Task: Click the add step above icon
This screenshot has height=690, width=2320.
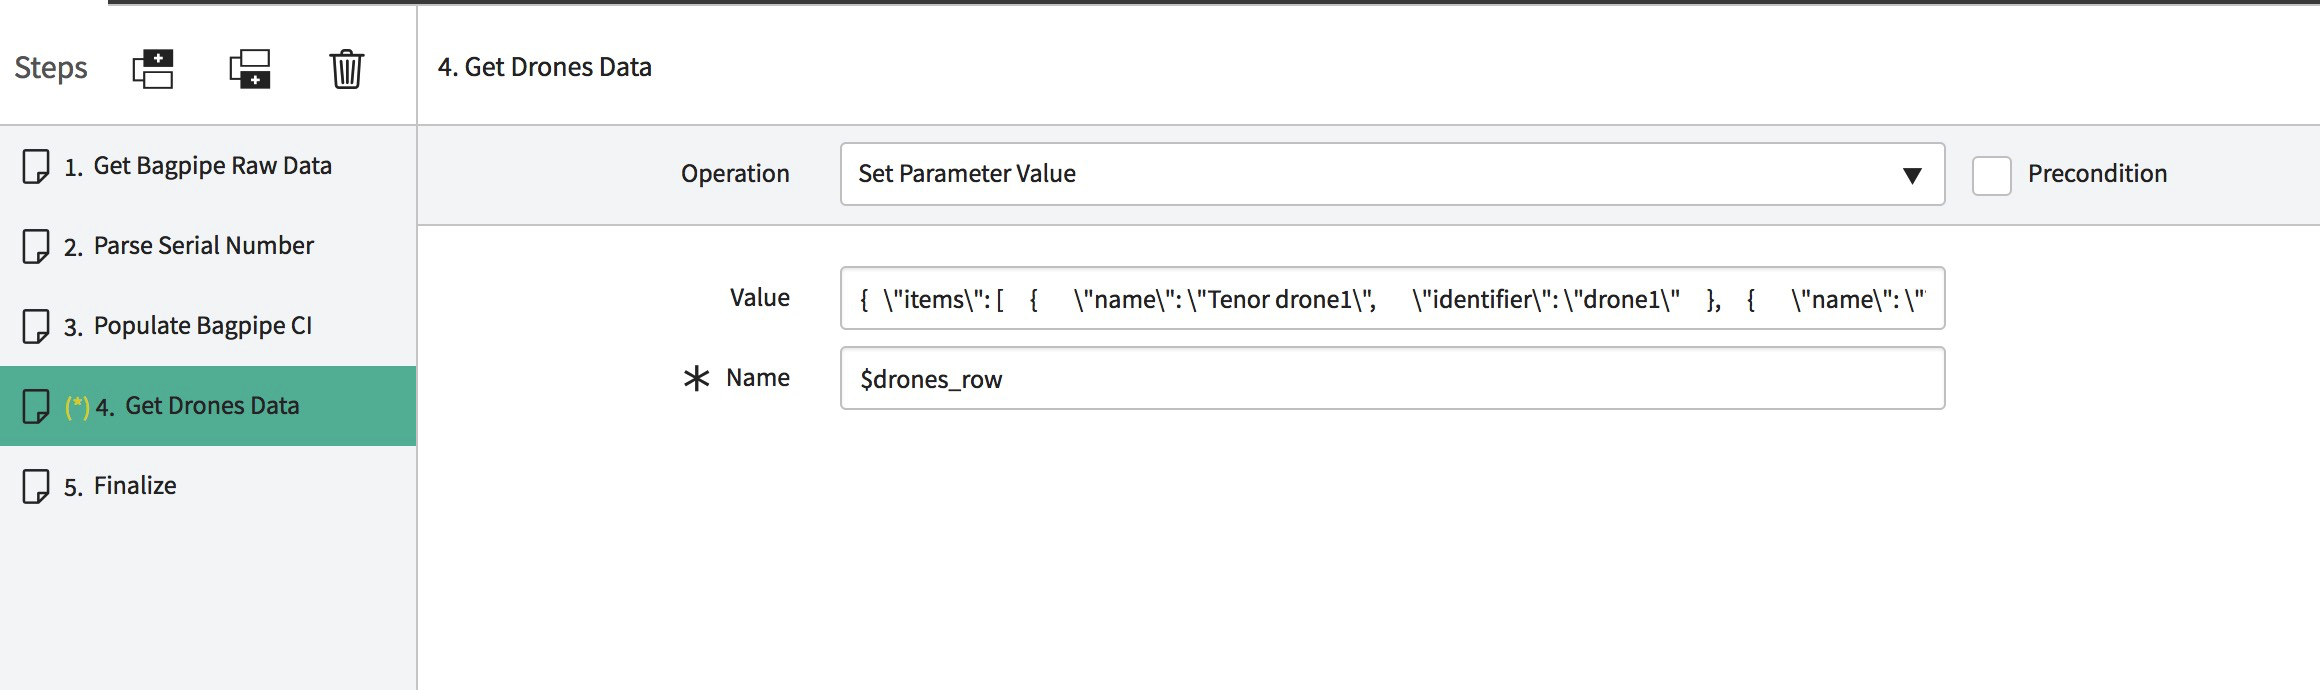Action: tap(153, 68)
